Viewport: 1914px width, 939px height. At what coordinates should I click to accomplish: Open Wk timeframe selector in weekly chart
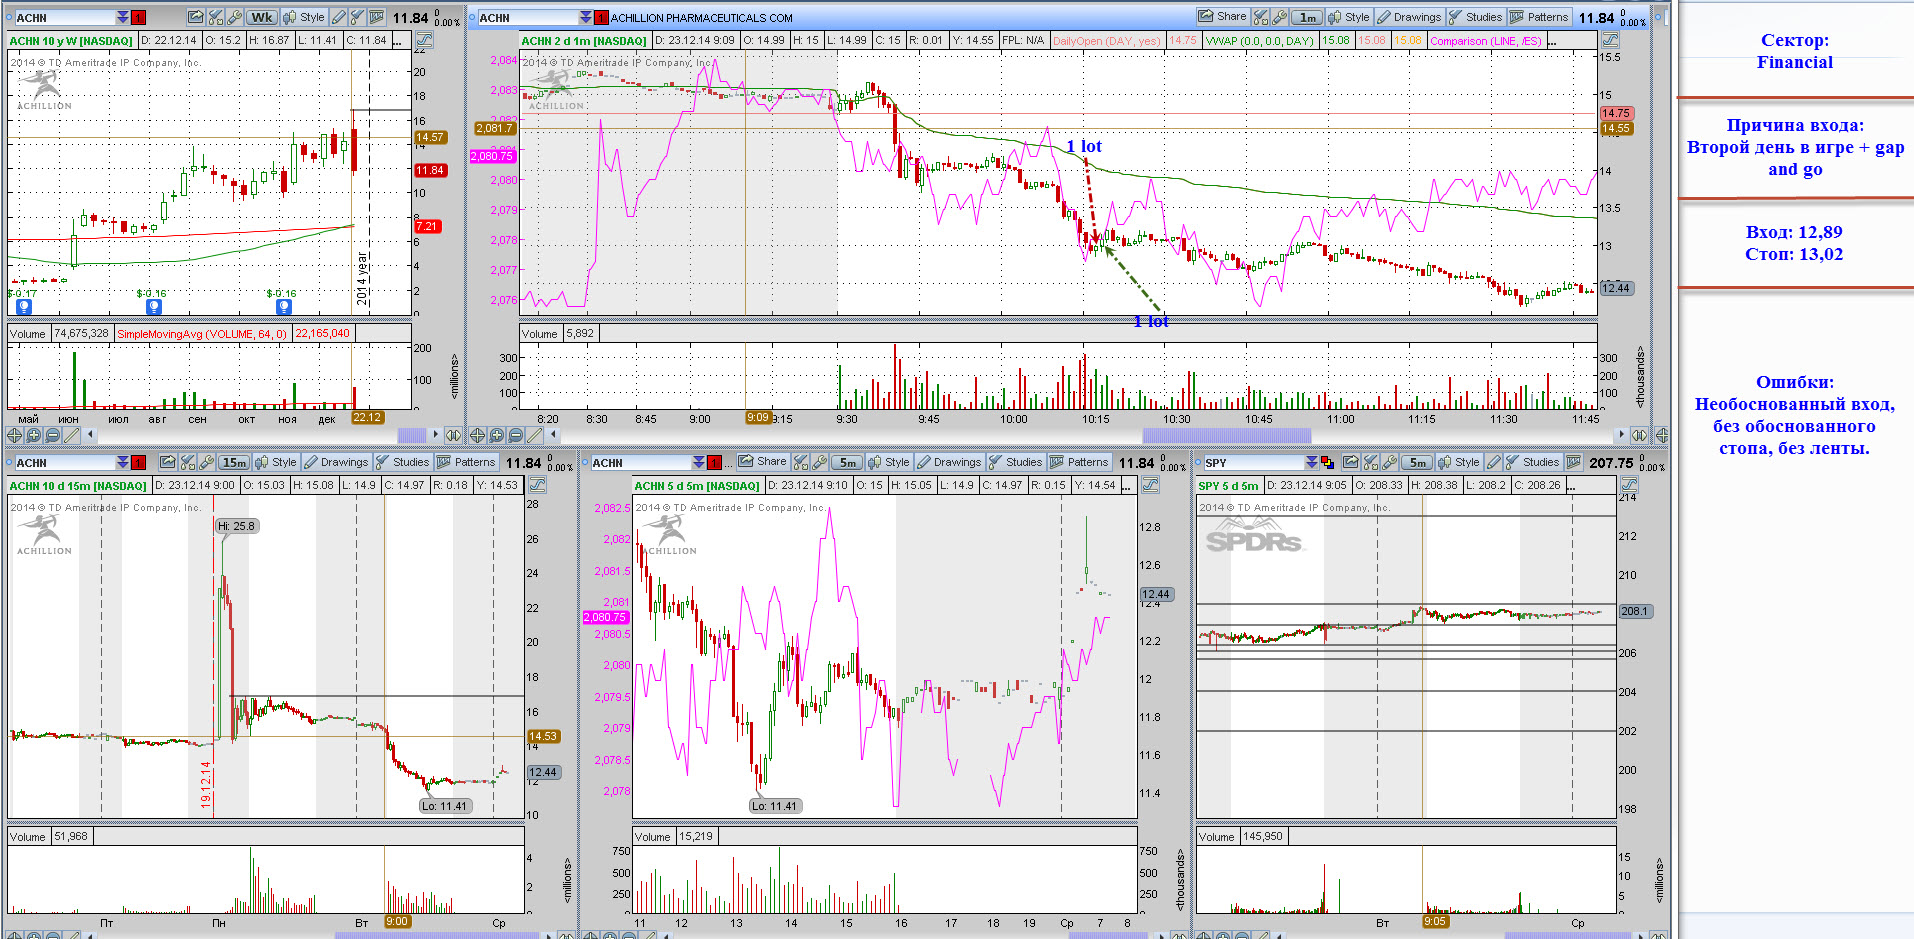point(262,17)
